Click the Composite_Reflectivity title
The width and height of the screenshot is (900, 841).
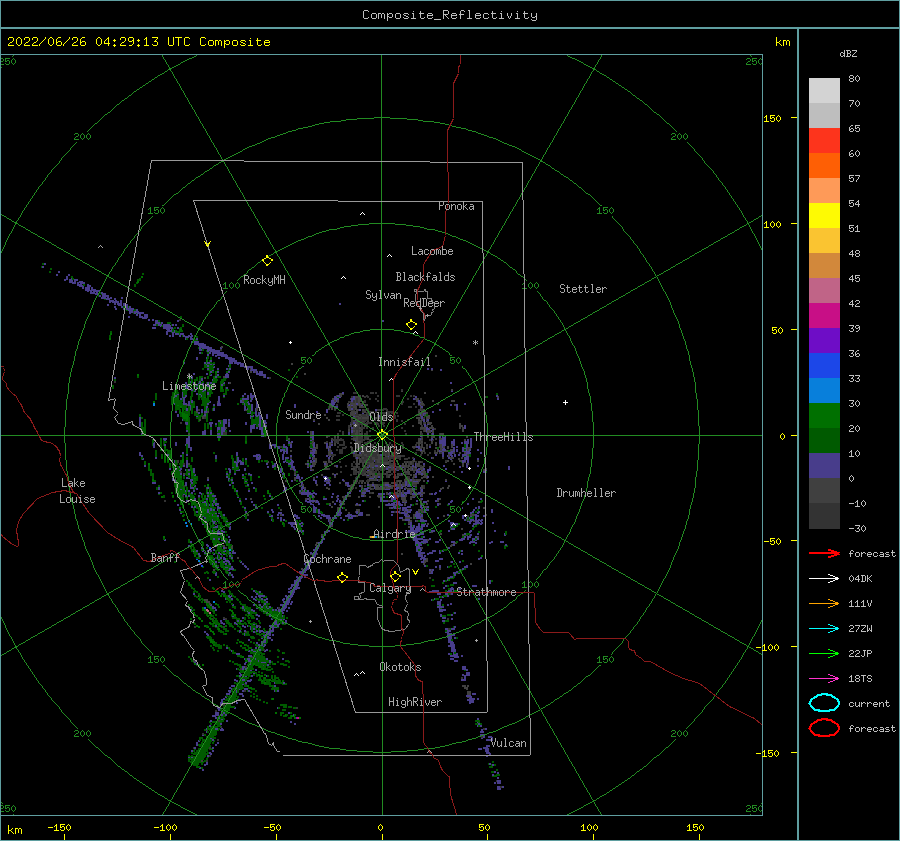(449, 15)
